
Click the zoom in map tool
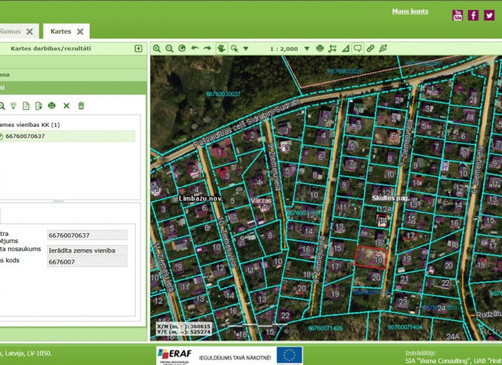(157, 49)
